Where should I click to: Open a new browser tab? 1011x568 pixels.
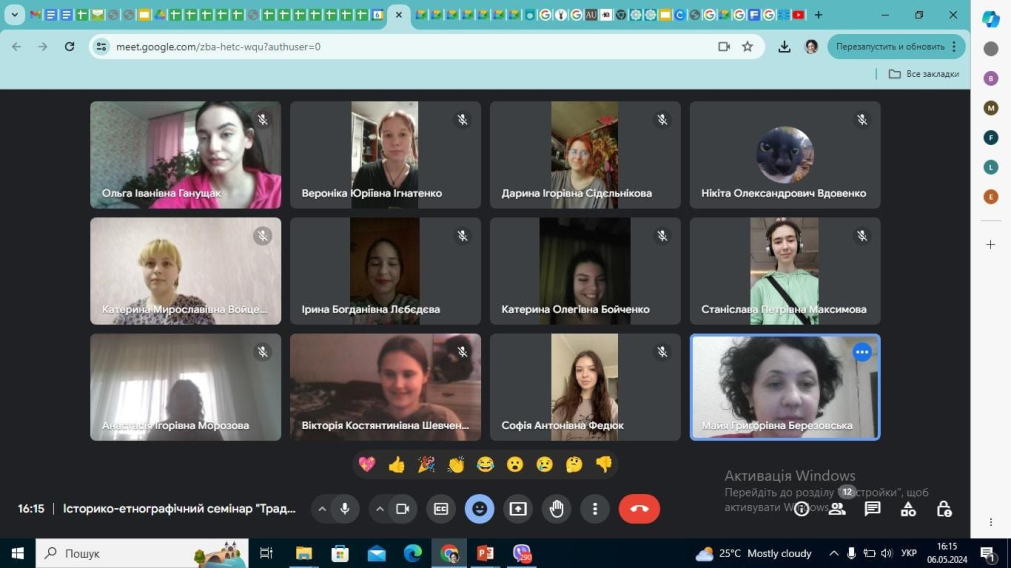click(818, 14)
